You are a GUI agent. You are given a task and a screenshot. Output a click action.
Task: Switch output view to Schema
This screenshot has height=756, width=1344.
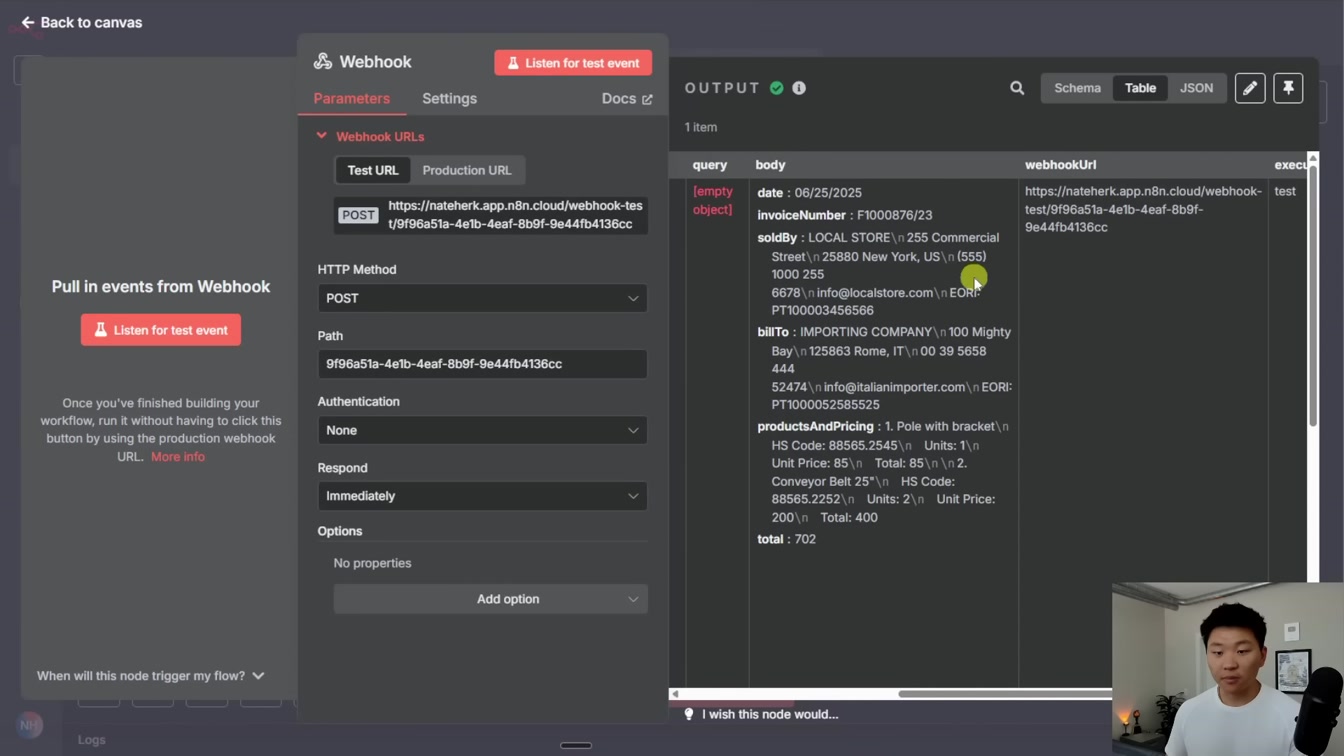tap(1077, 88)
